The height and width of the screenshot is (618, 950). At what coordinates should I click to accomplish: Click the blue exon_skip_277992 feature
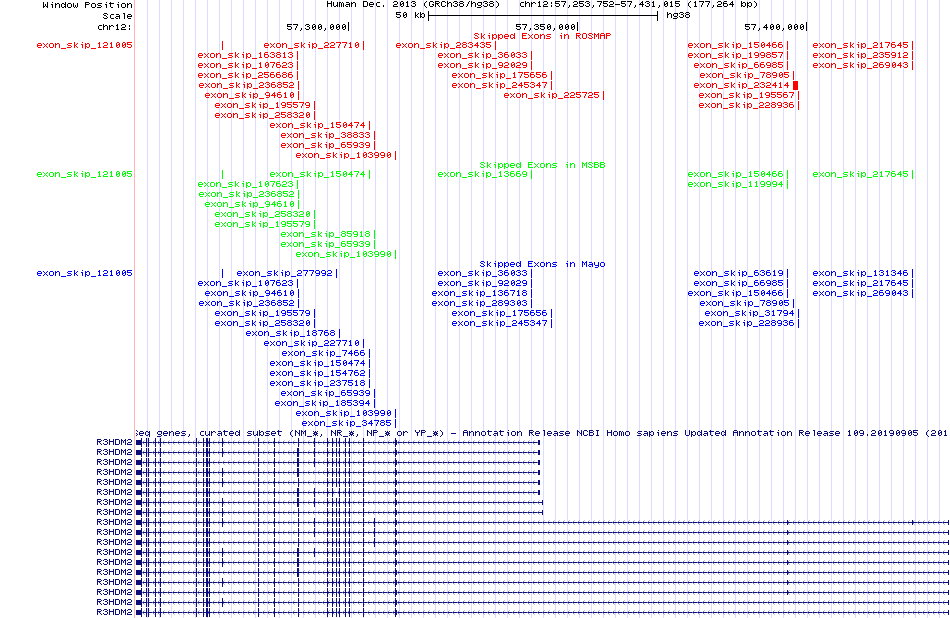click(x=286, y=273)
